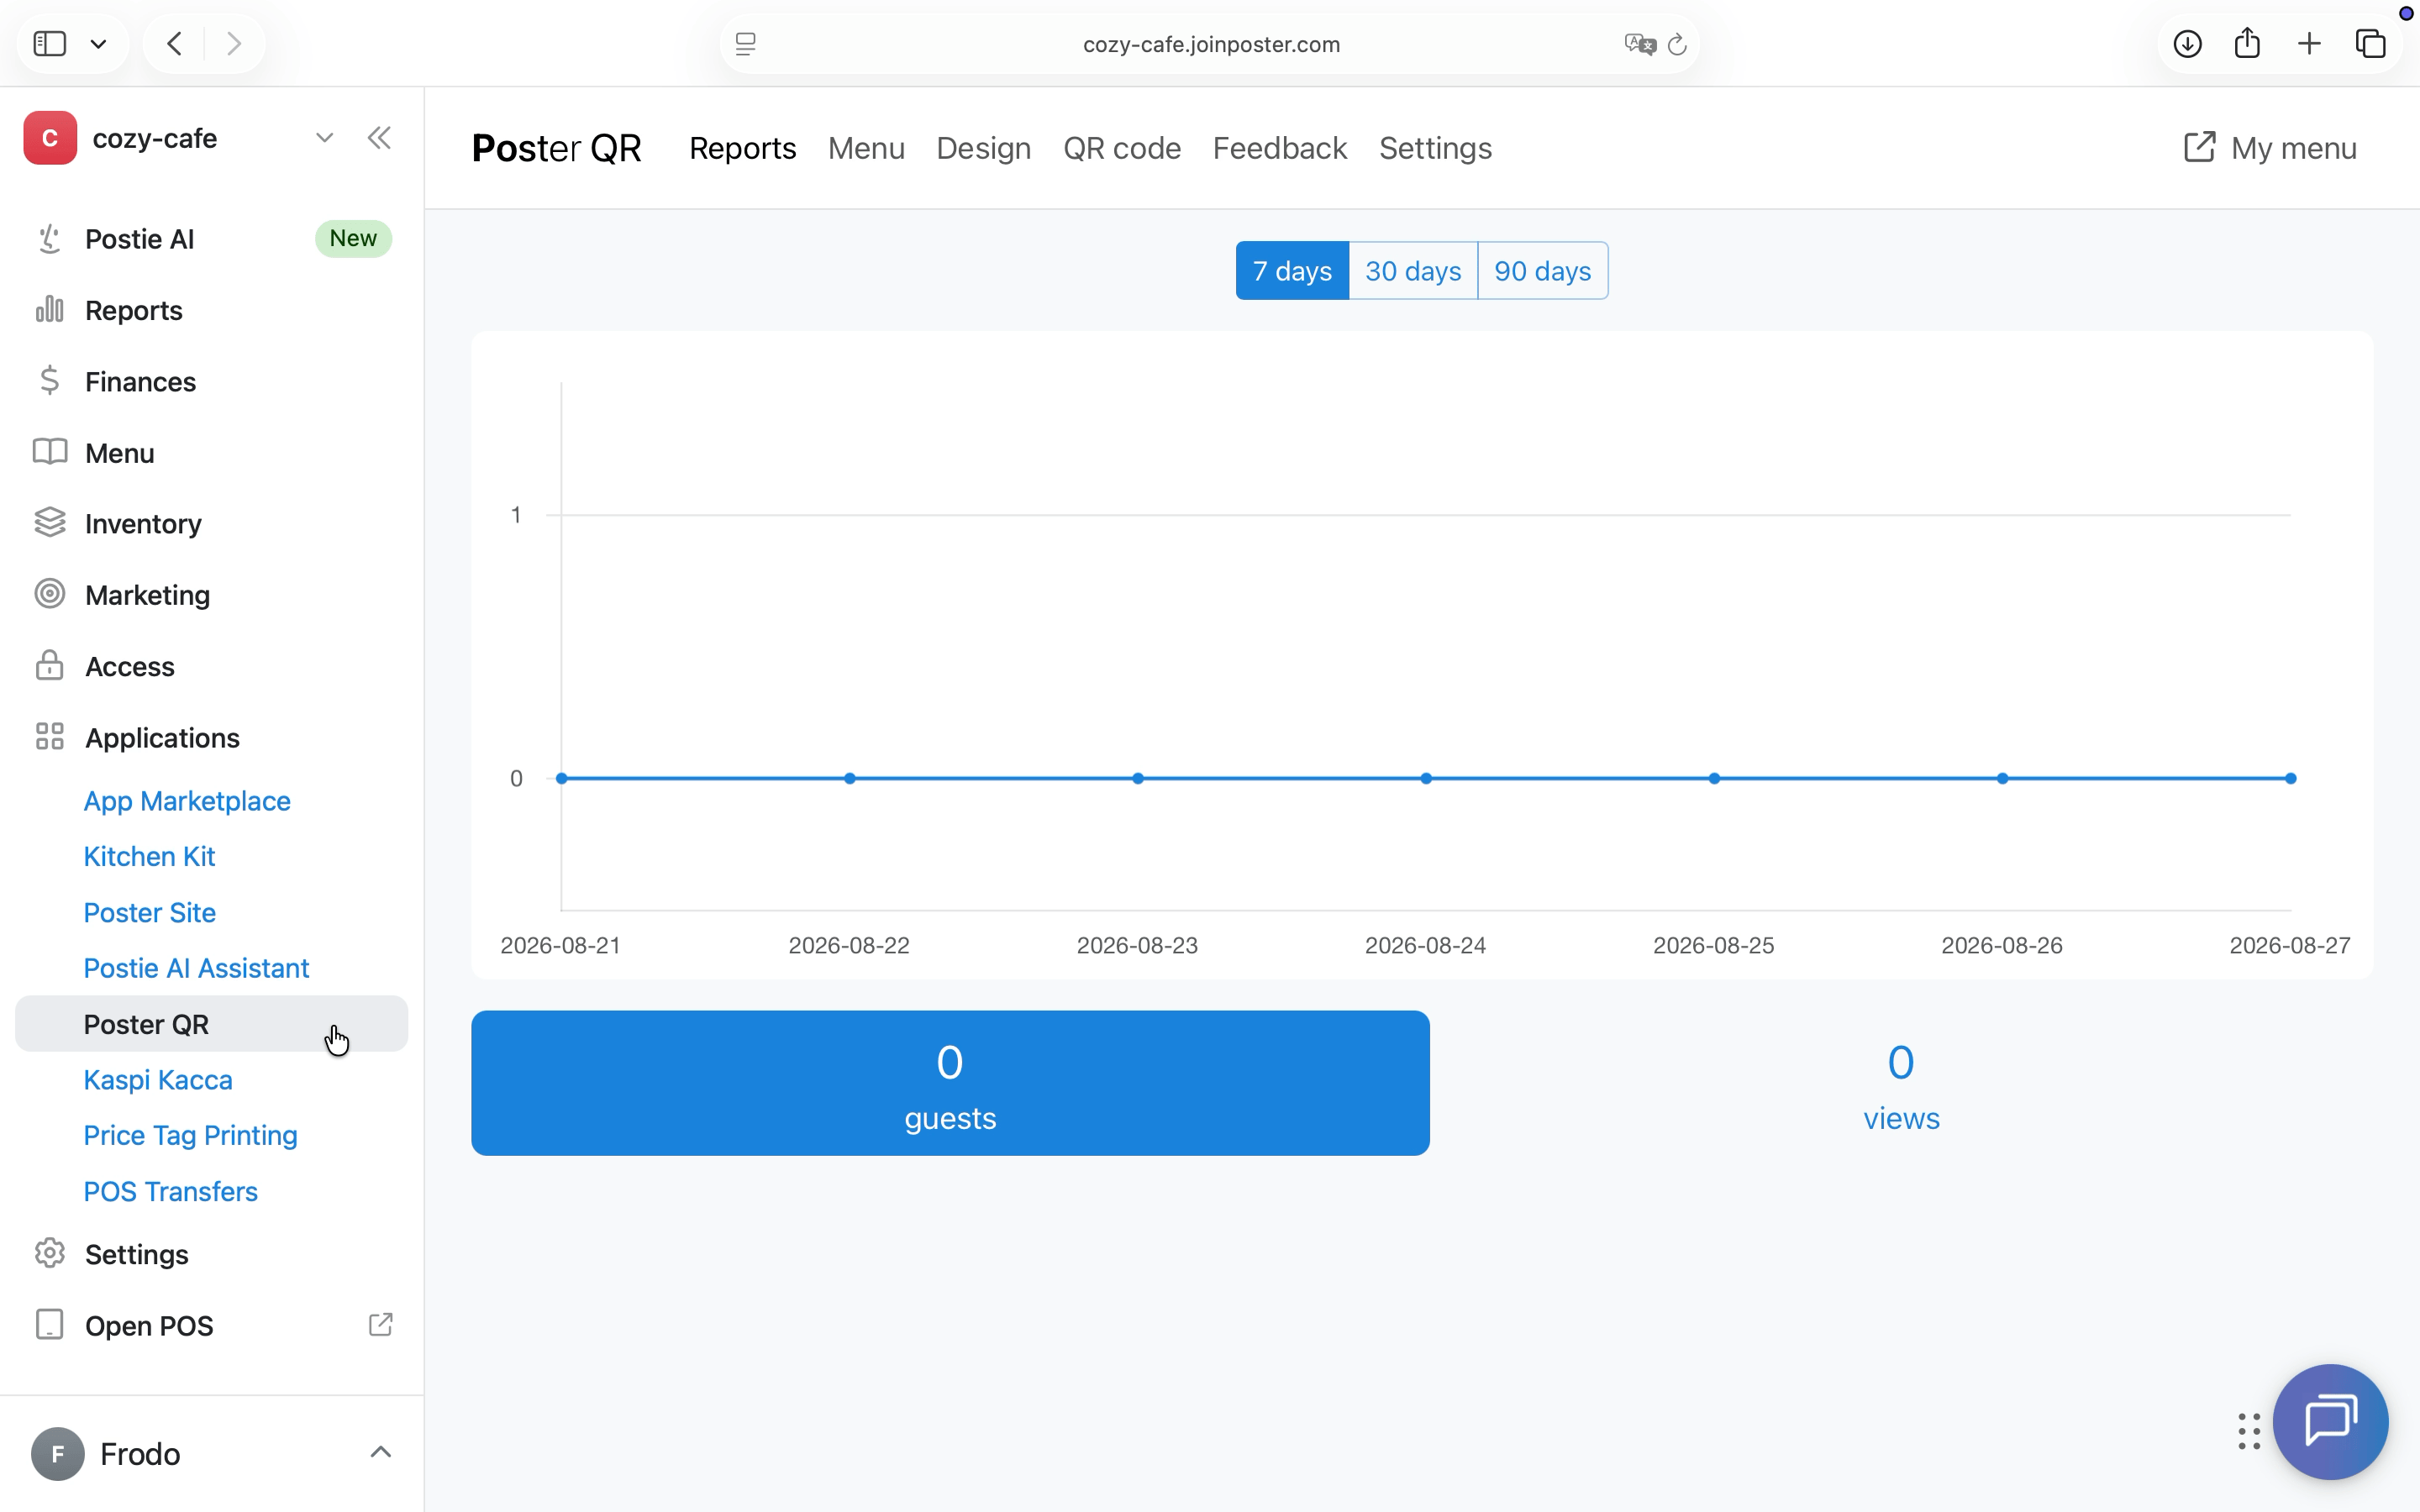Screen dimensions: 2420x1512
Task: Switch report range to 30 days
Action: click(x=1413, y=271)
